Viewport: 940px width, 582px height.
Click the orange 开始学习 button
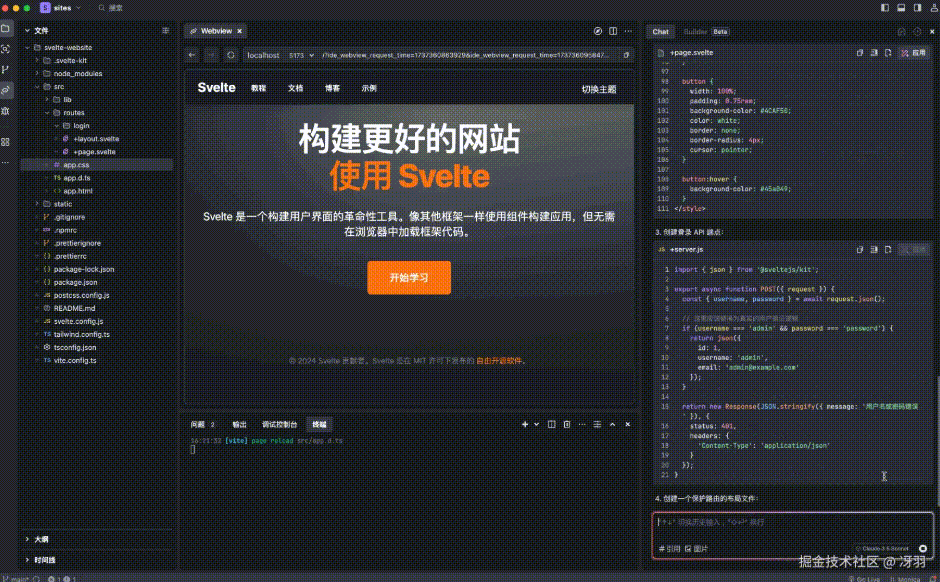409,278
